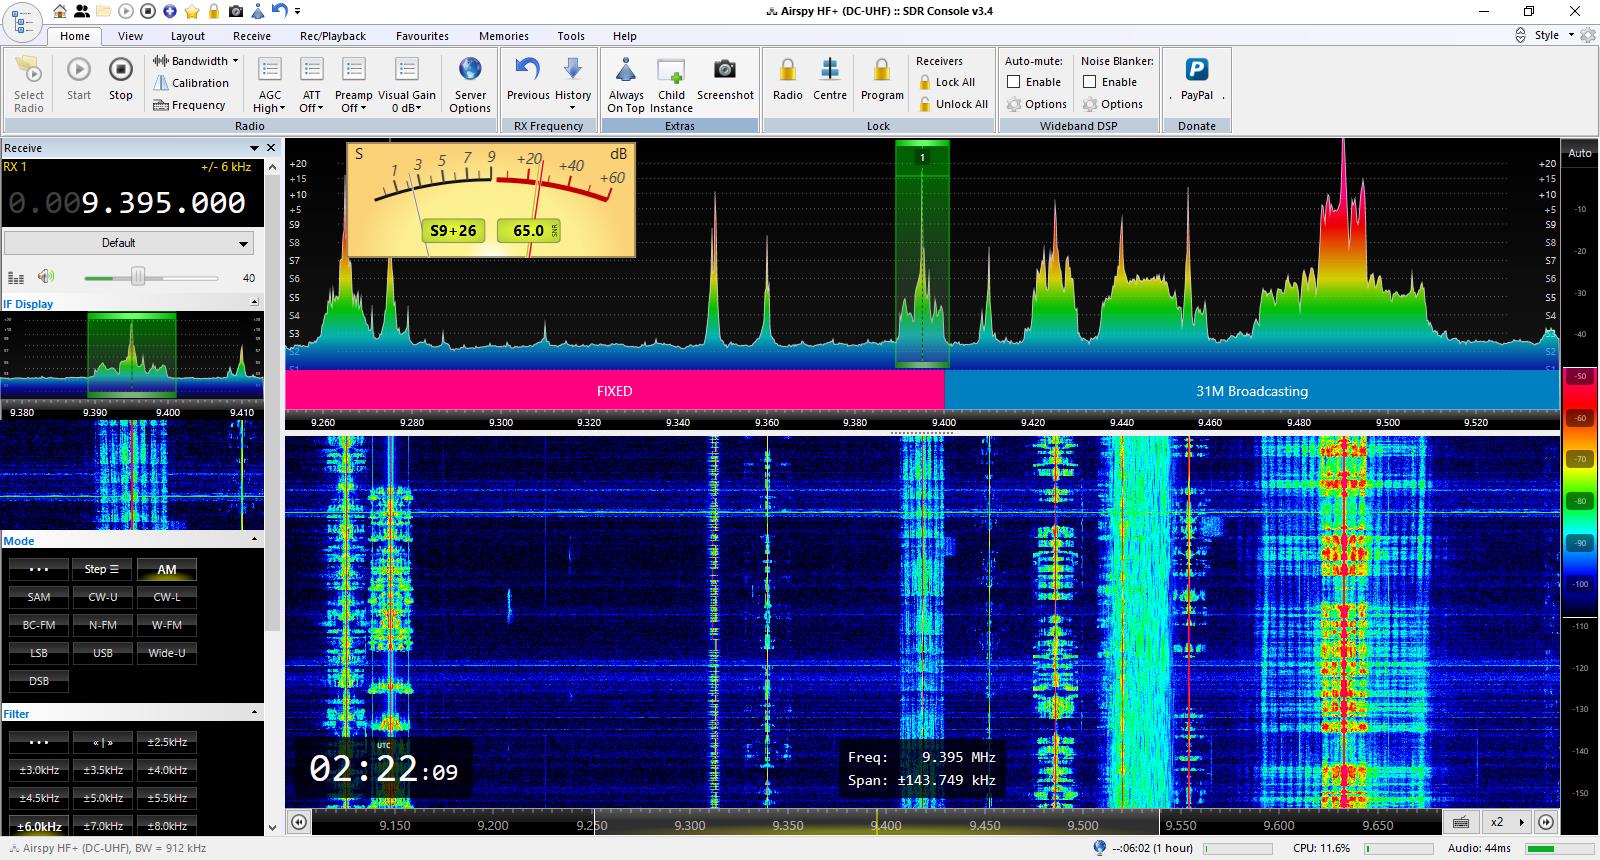
Task: Open the Bandwidth dropdown
Action: [x=195, y=61]
